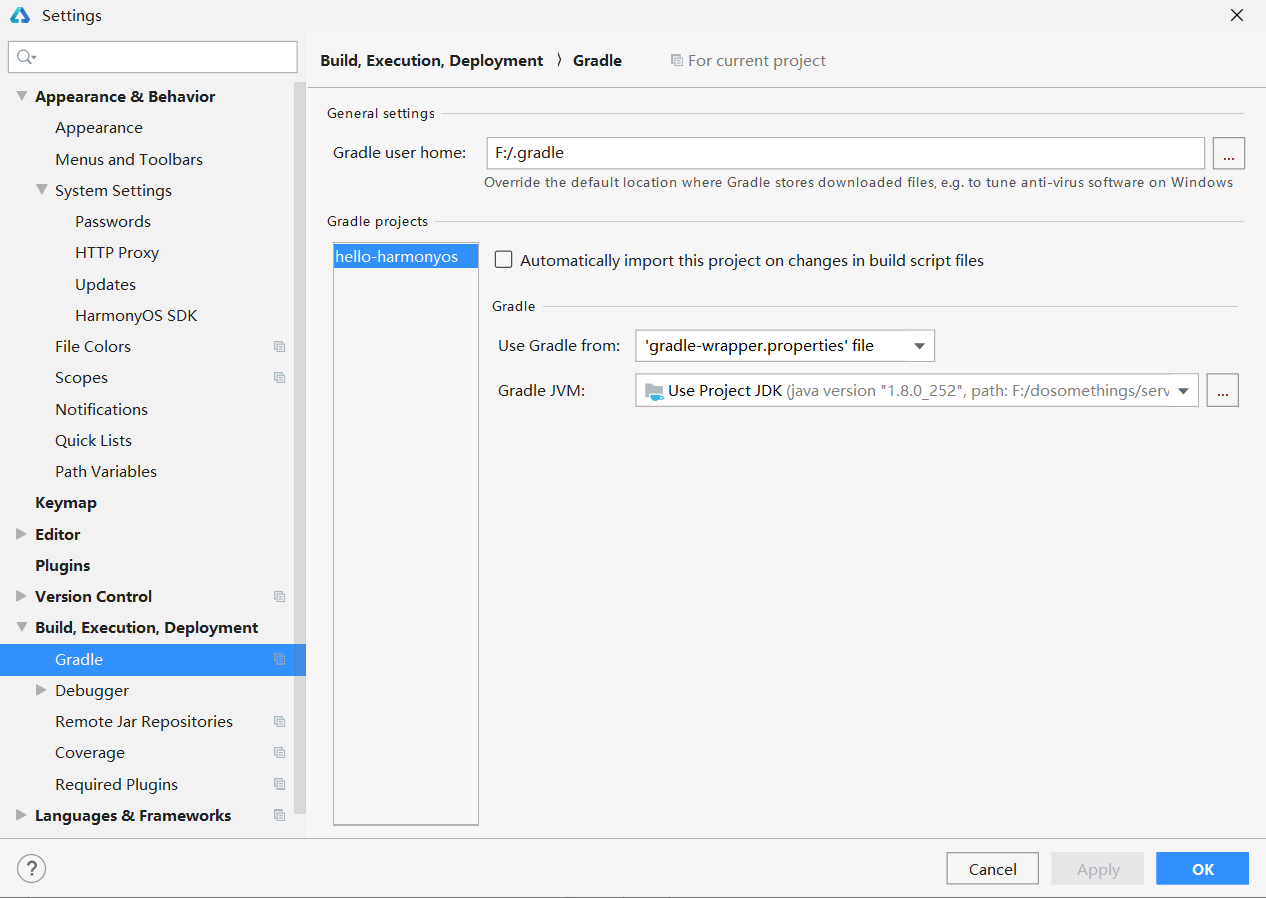Collapse the Appearance & Behavior section
Screen dimensions: 1266x898
(21, 96)
